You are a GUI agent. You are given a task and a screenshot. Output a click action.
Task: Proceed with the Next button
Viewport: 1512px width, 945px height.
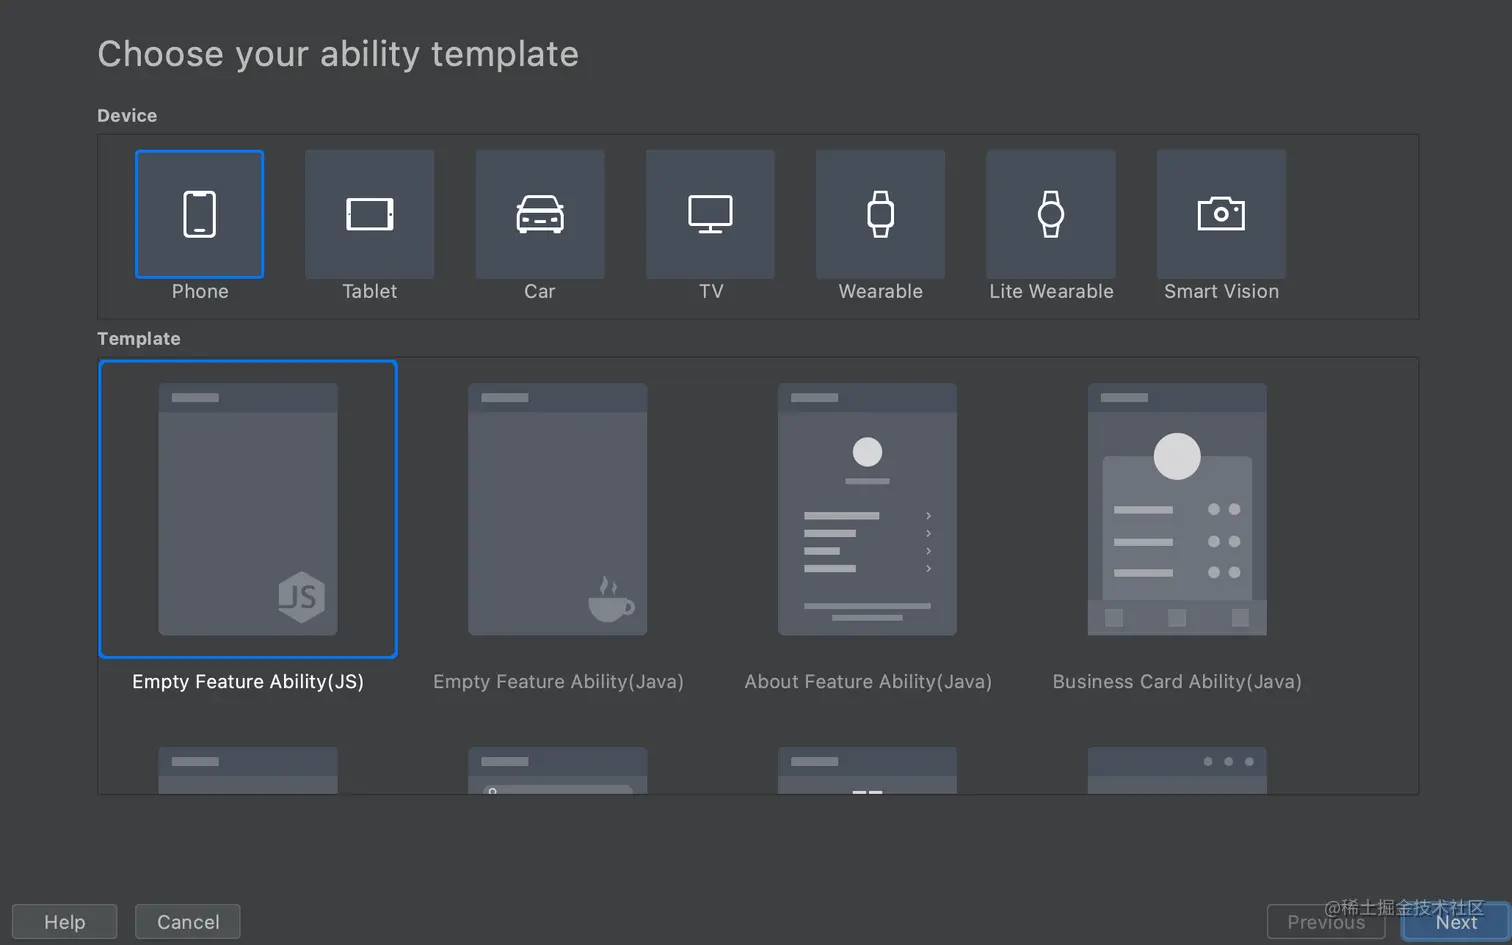coord(1456,922)
